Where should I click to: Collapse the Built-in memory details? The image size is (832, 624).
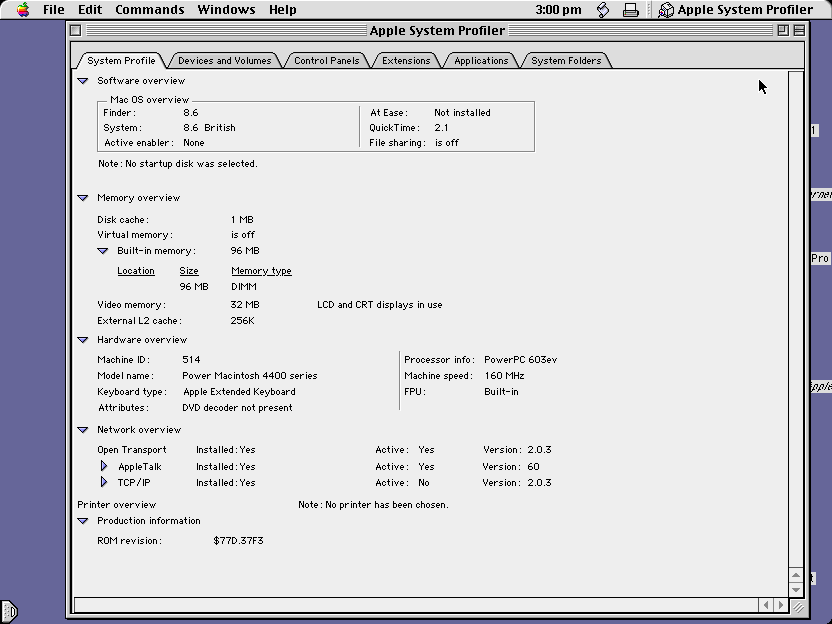click(102, 250)
